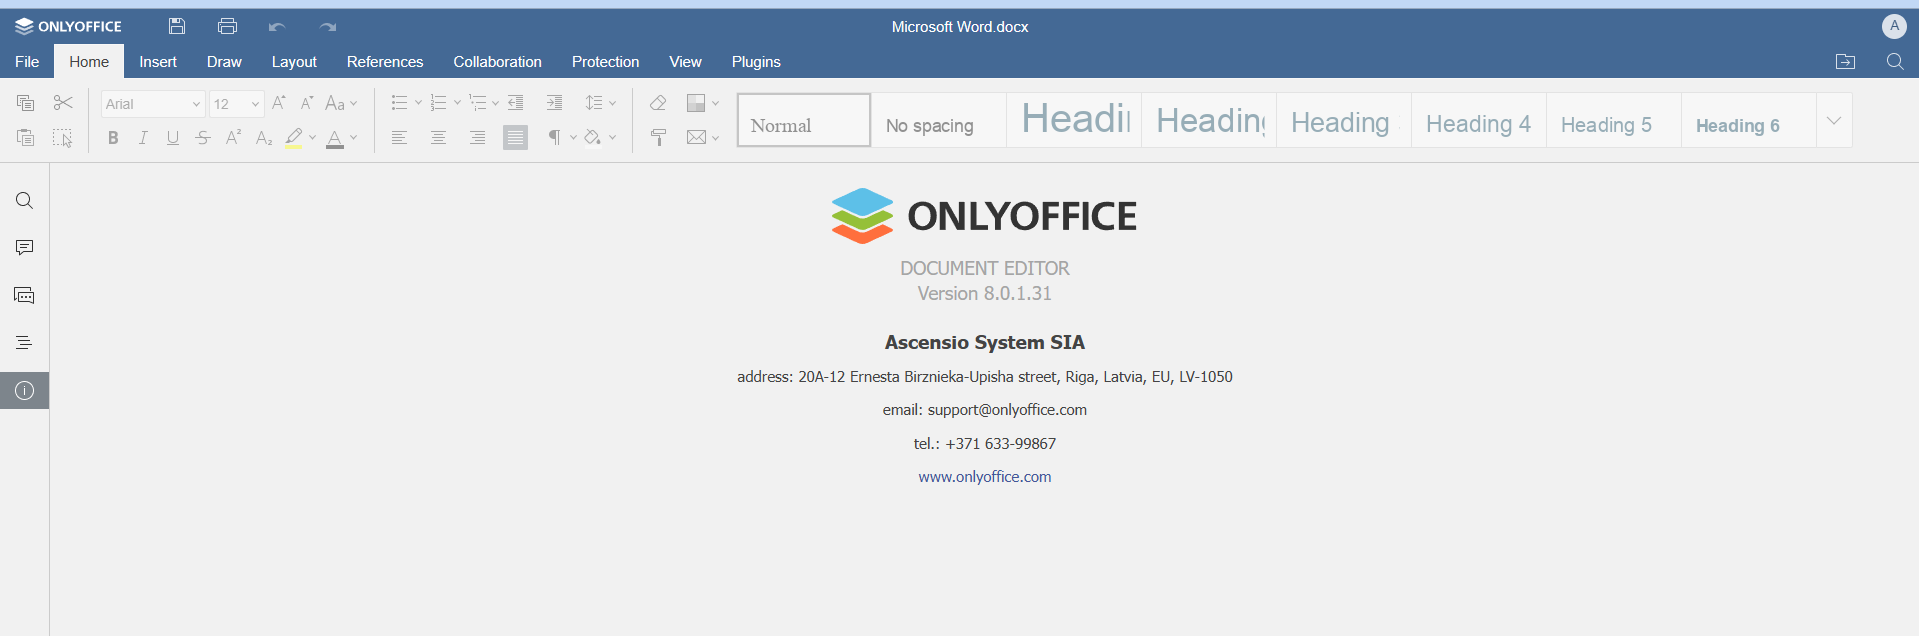Increase the paragraph indent
Image resolution: width=1919 pixels, height=636 pixels.
(x=554, y=103)
